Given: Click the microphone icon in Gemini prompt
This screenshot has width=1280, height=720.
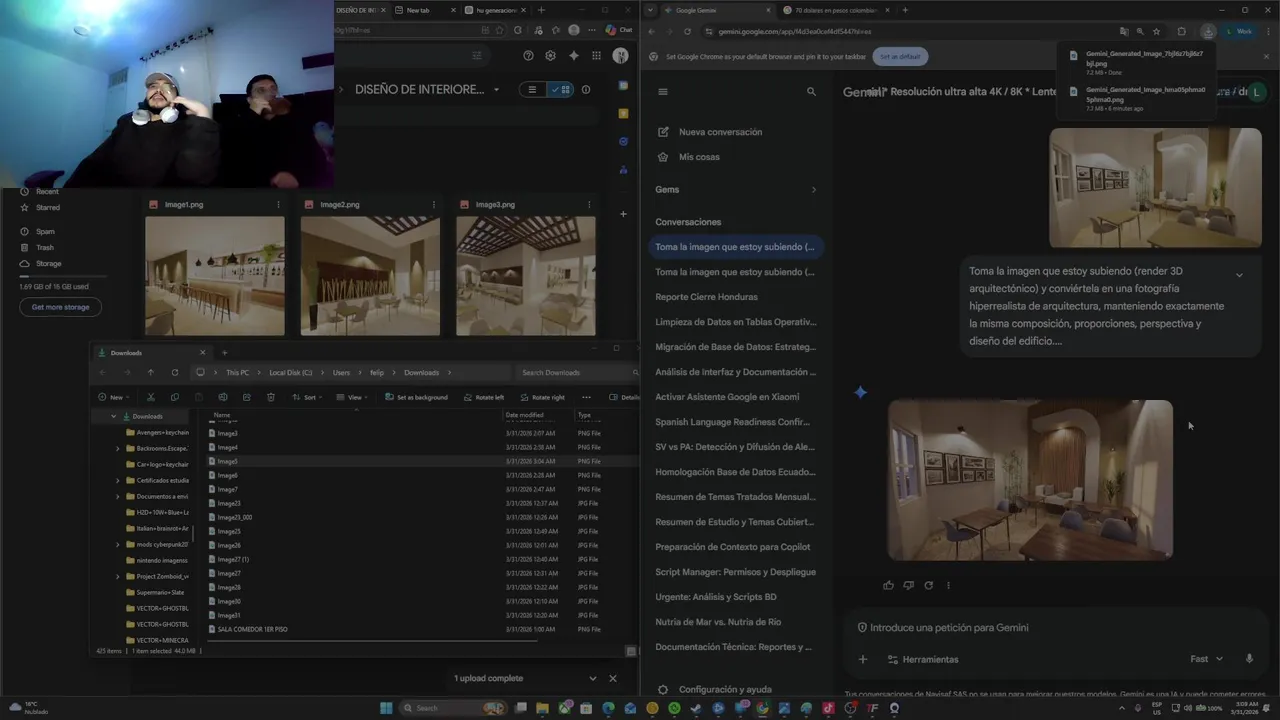Looking at the screenshot, I should [x=1249, y=659].
